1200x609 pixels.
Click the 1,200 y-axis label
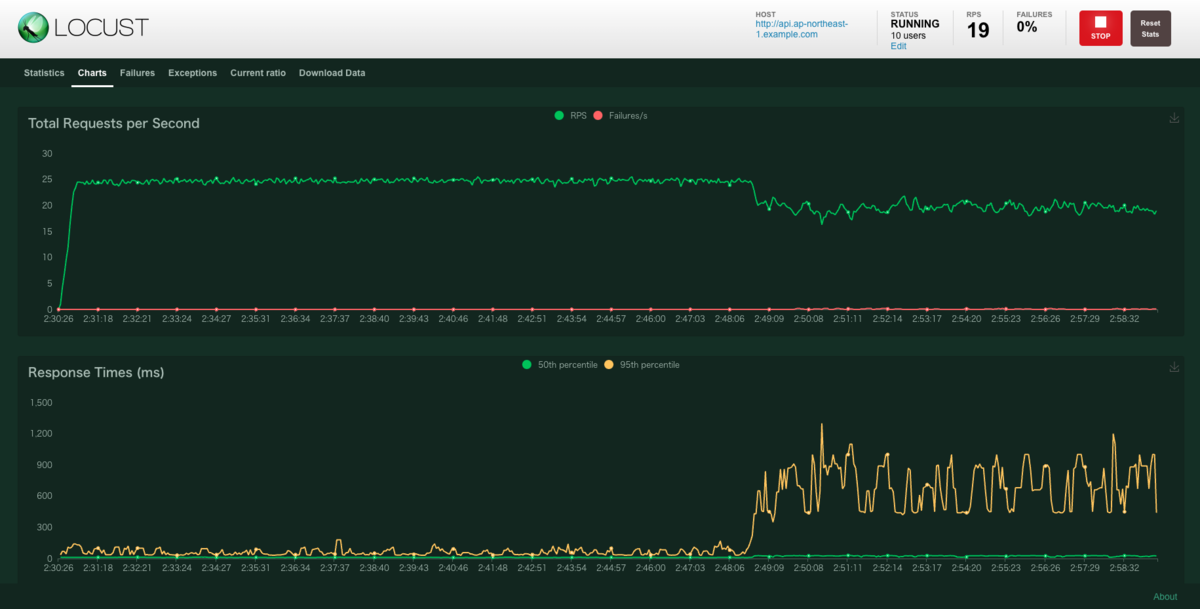41,433
